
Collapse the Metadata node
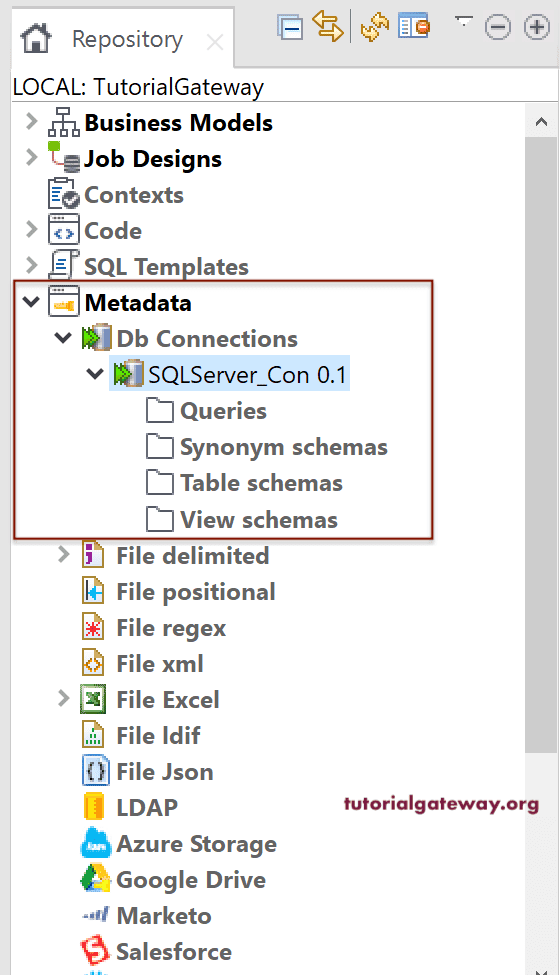pos(31,303)
